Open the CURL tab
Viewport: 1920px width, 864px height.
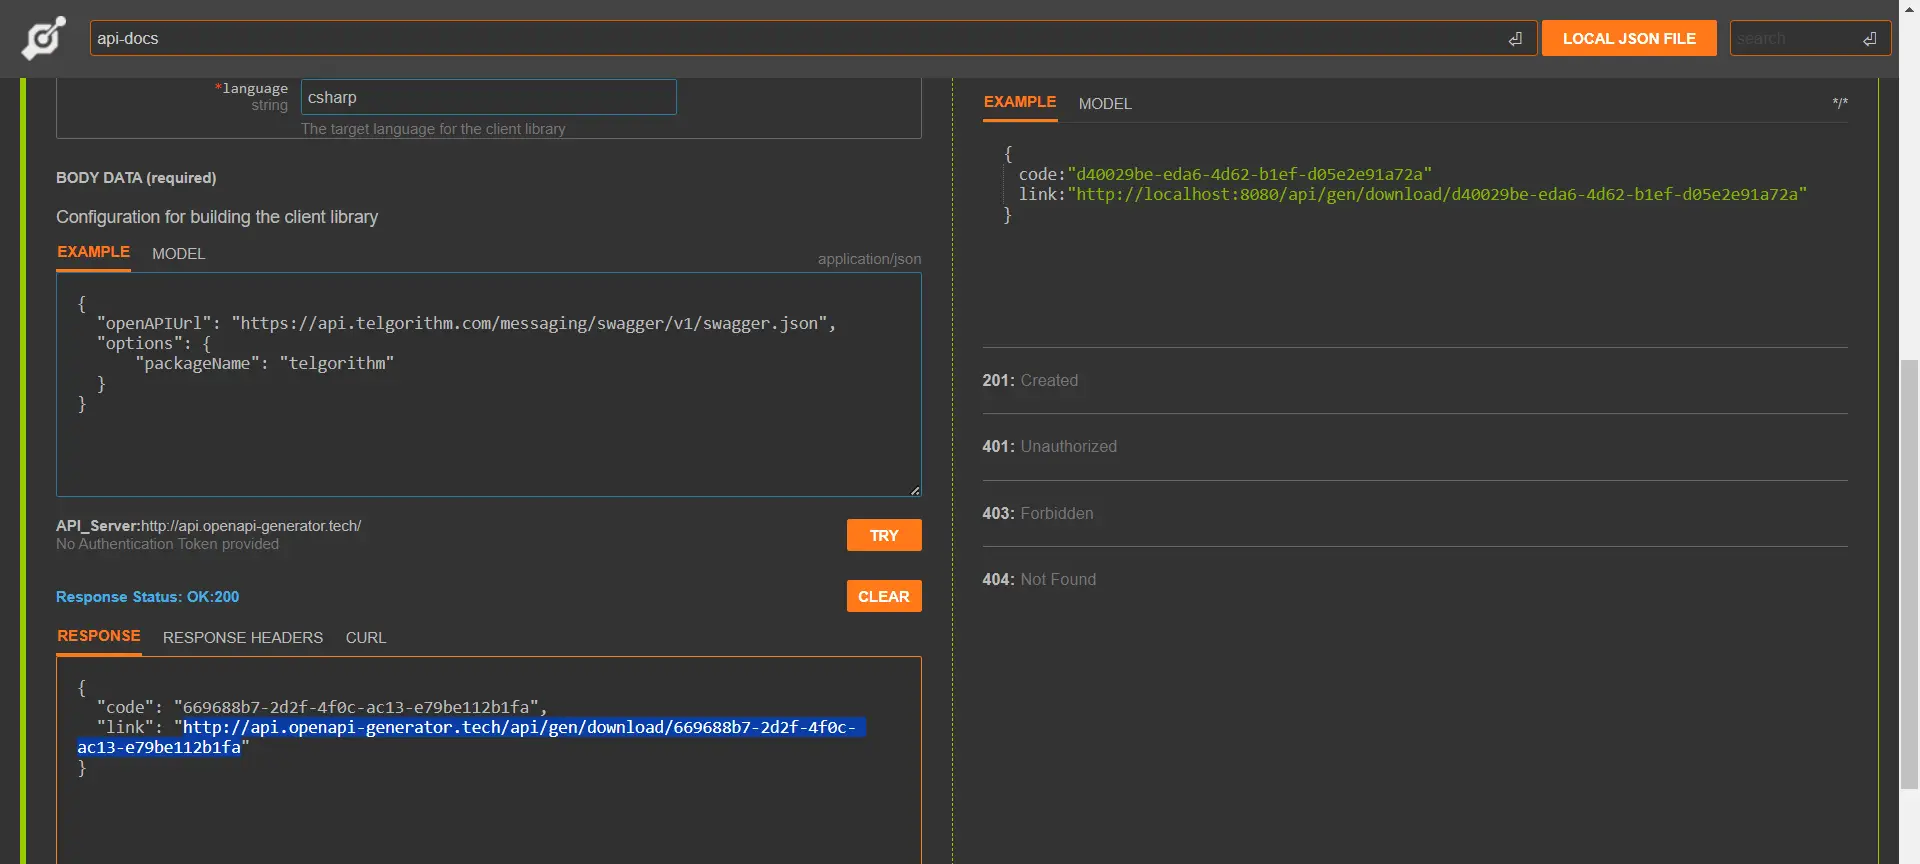coord(366,638)
